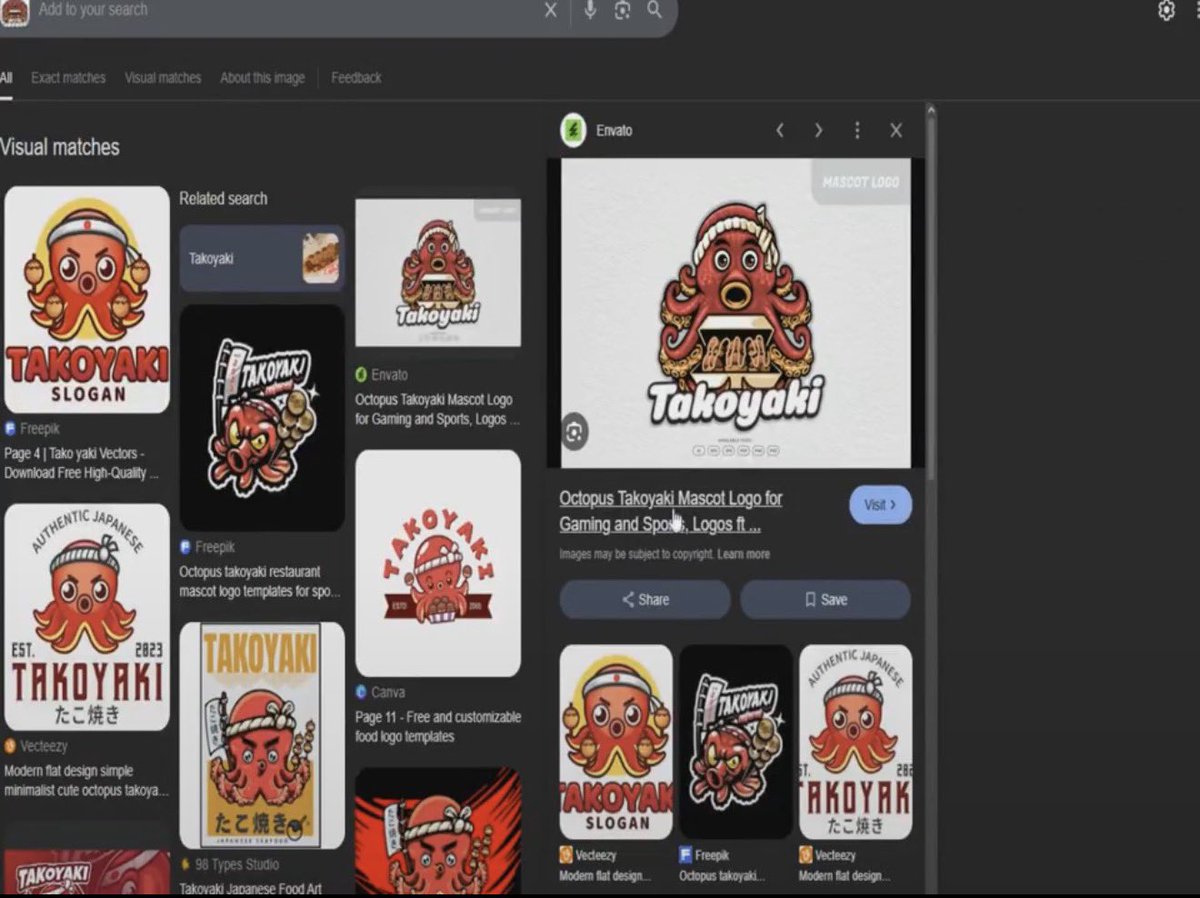Screen dimensions: 1200x898
Task: Click 'Octopus Takoyaki Mascot Logo for Gaming' caption
Action: pyautogui.click(x=438, y=409)
